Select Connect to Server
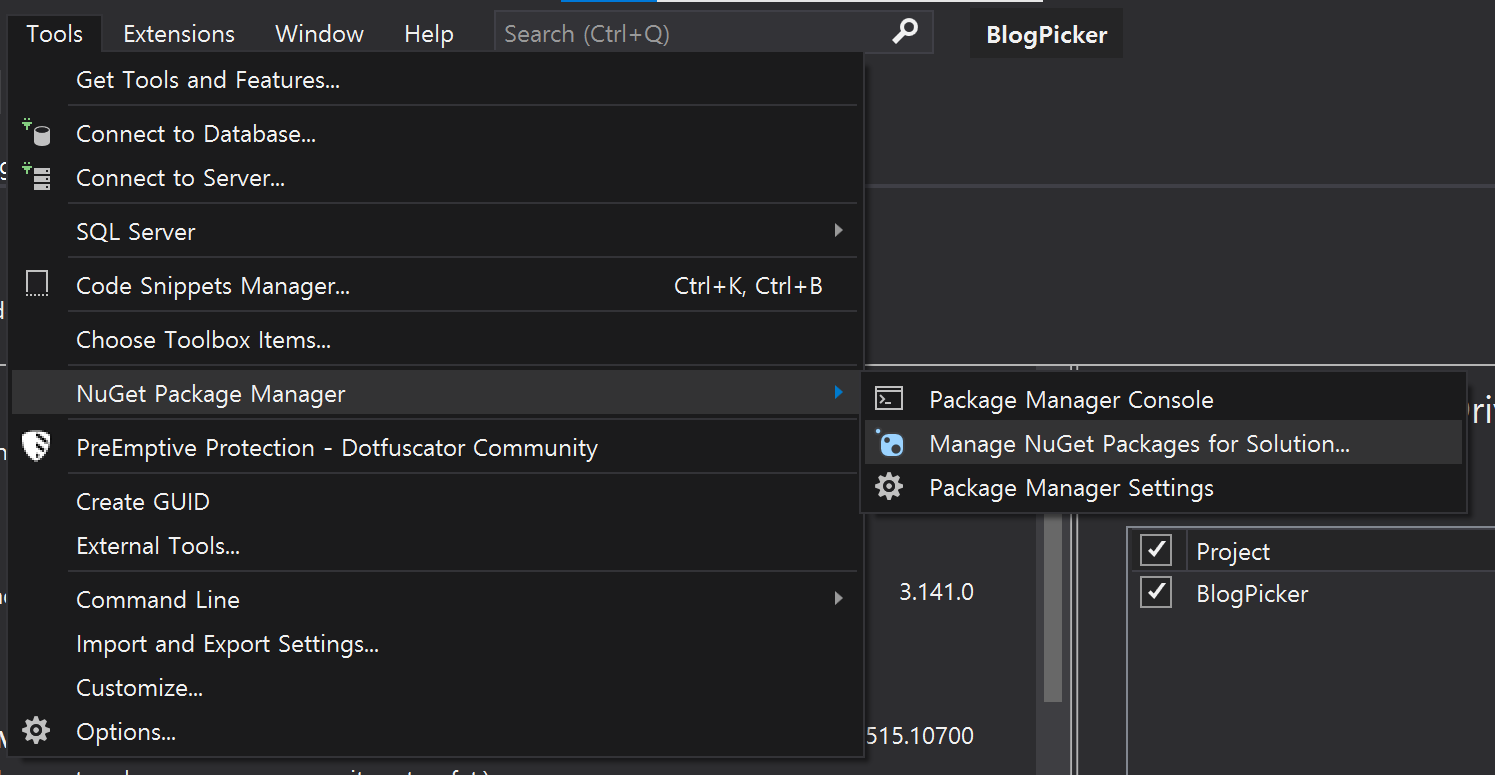Image resolution: width=1495 pixels, height=775 pixels. pyautogui.click(x=435, y=177)
